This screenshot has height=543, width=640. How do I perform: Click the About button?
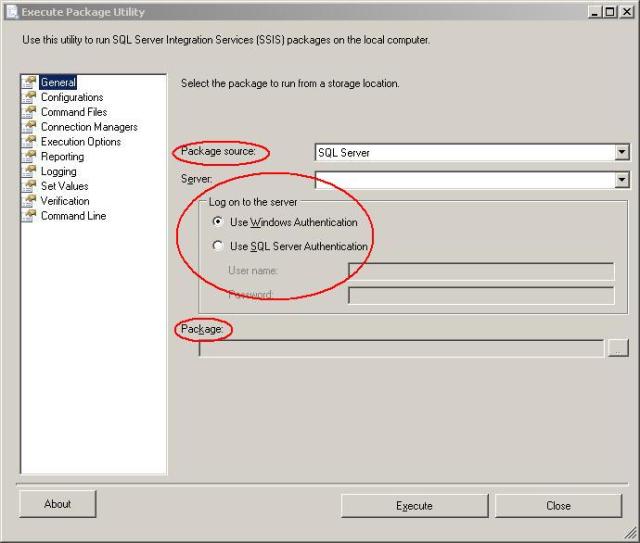58,504
